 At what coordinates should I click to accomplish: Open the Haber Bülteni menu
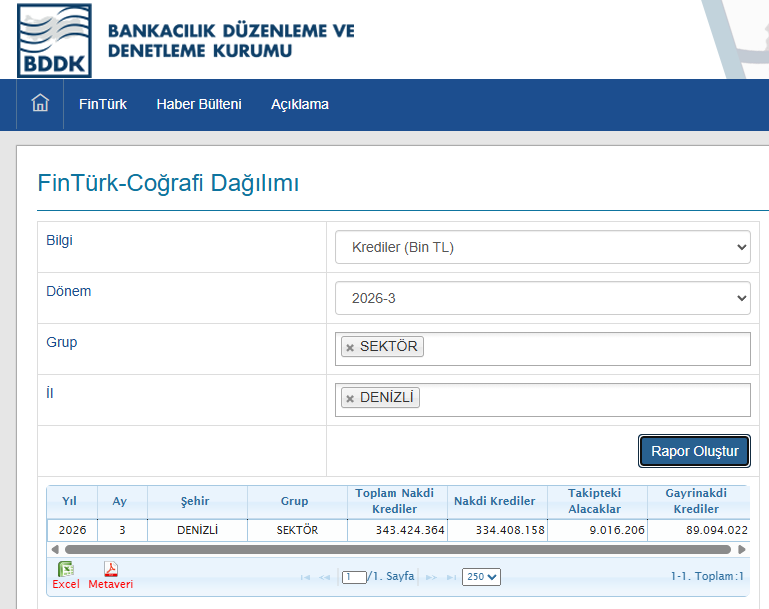click(x=199, y=104)
